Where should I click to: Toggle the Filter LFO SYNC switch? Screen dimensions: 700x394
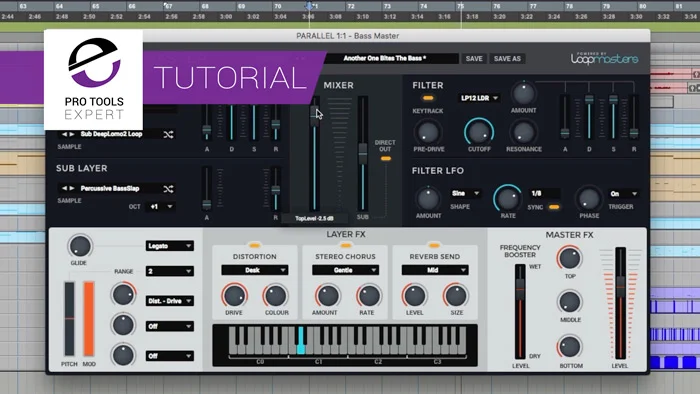tap(554, 207)
